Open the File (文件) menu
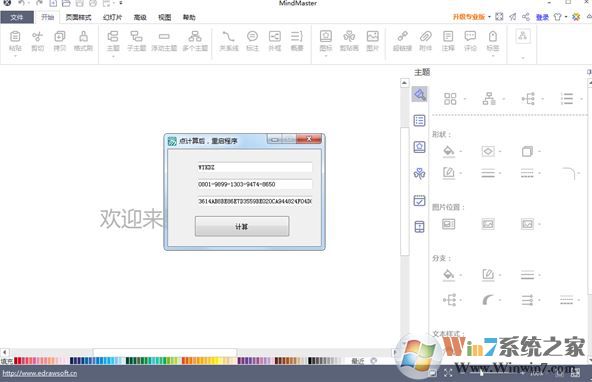Screen dimensions: 592x382 [x=17, y=17]
